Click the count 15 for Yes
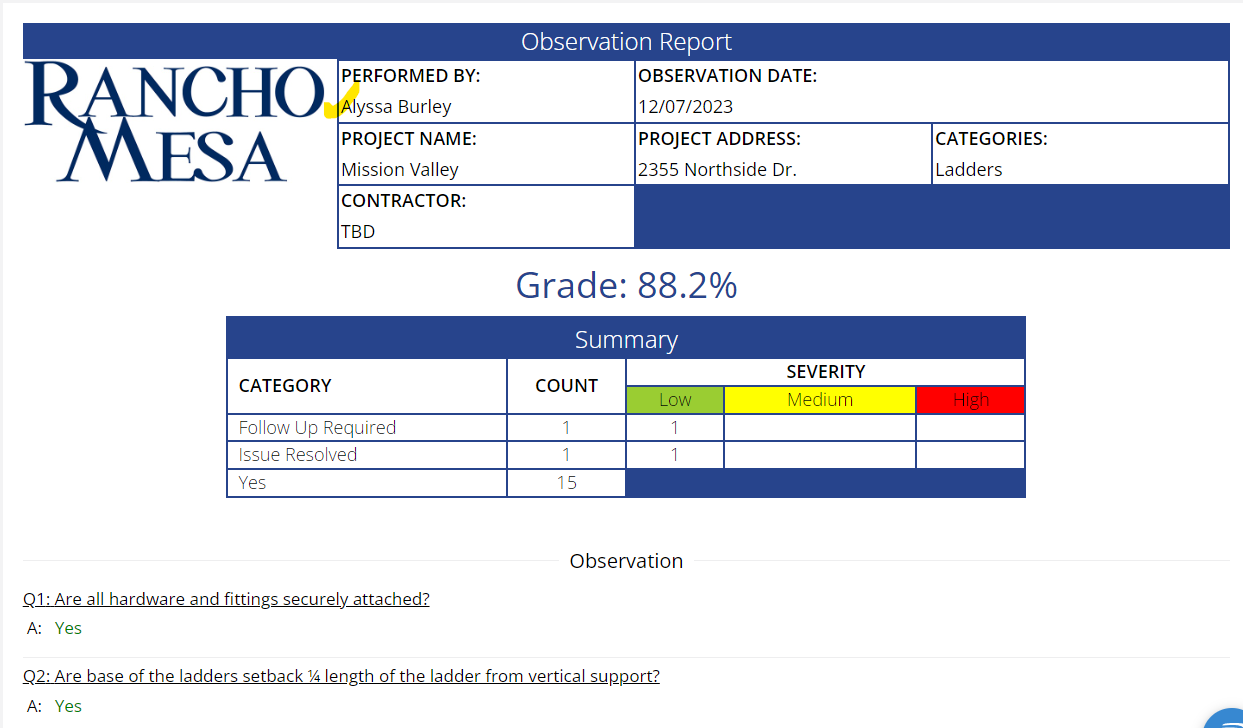This screenshot has width=1243, height=728. 567,482
